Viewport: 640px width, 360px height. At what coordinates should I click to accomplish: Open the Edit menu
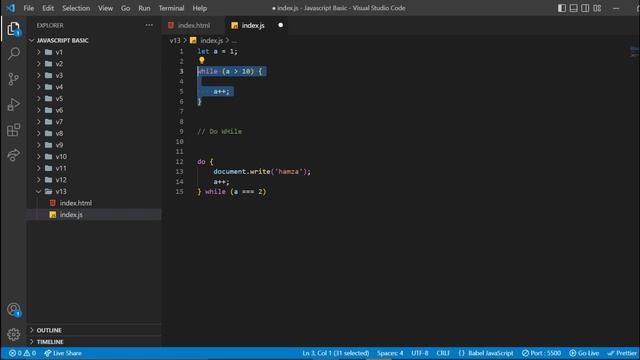click(48, 8)
